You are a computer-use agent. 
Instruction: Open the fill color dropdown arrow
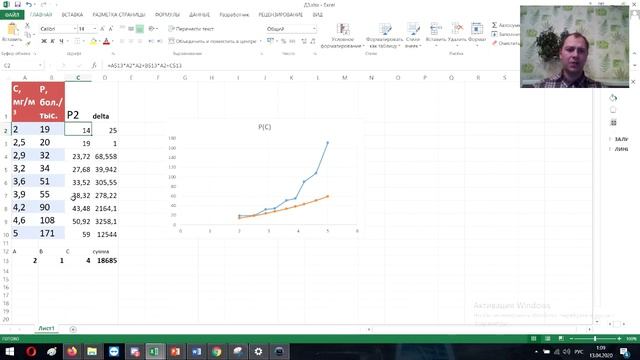pyautogui.click(x=100, y=41)
